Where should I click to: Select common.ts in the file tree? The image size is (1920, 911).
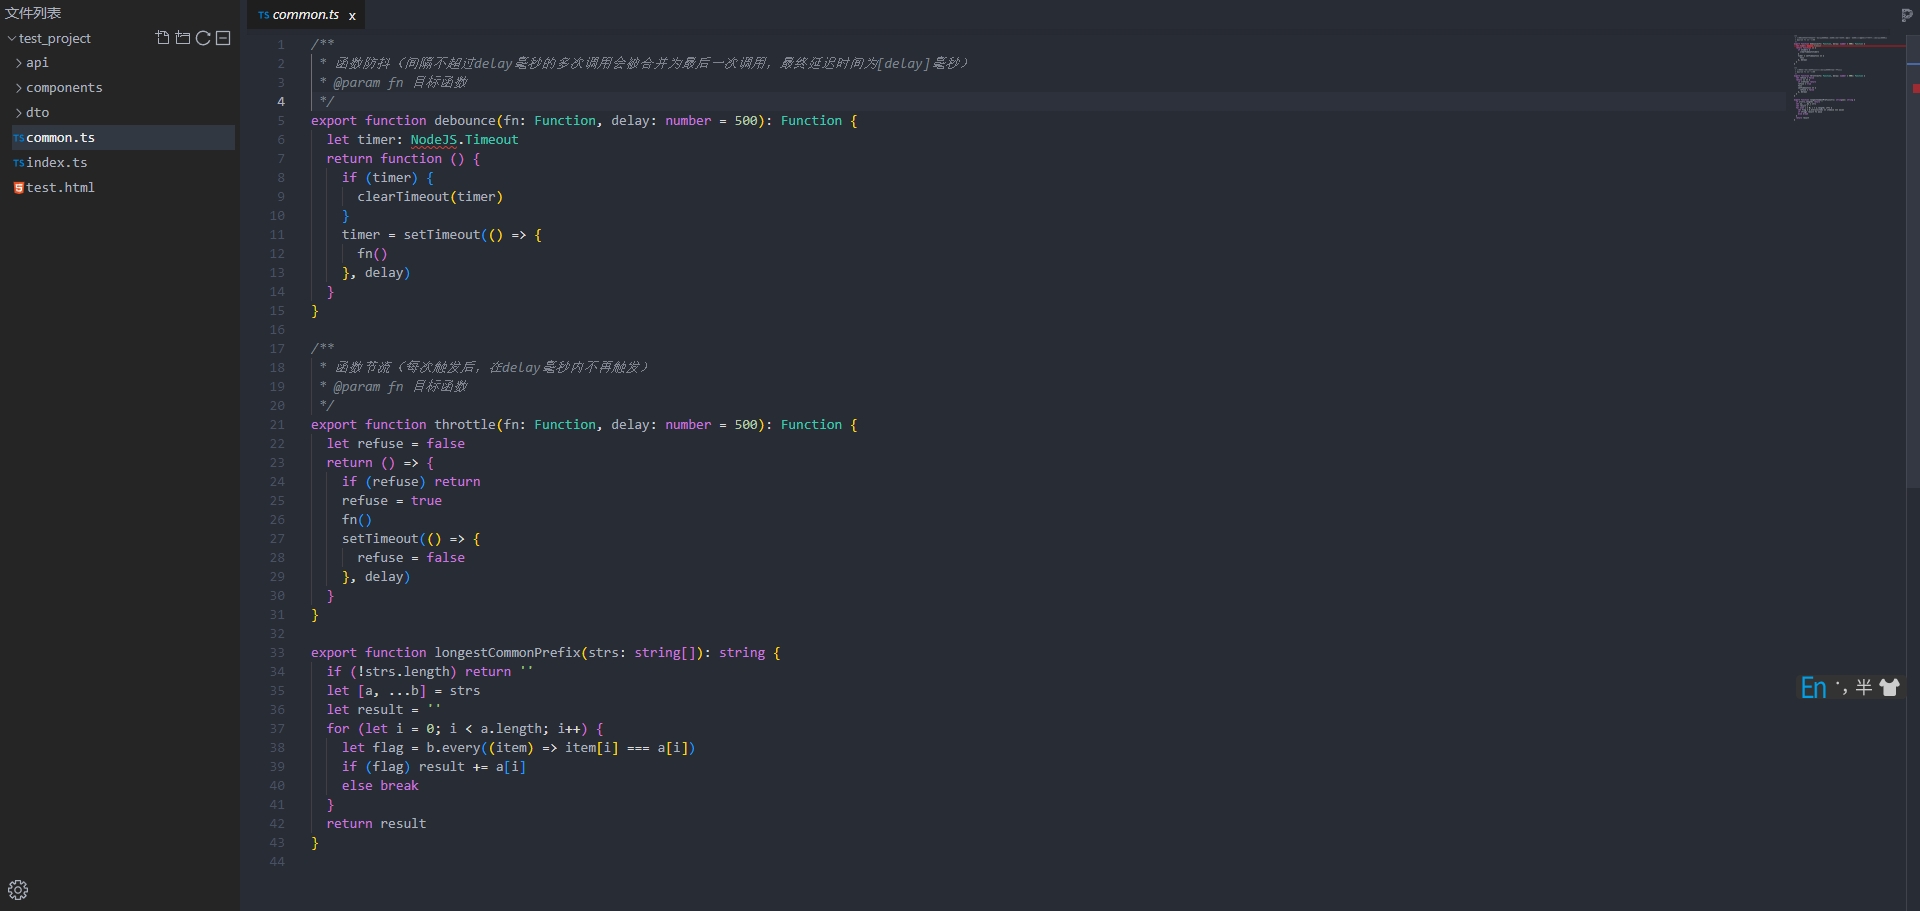pyautogui.click(x=123, y=137)
